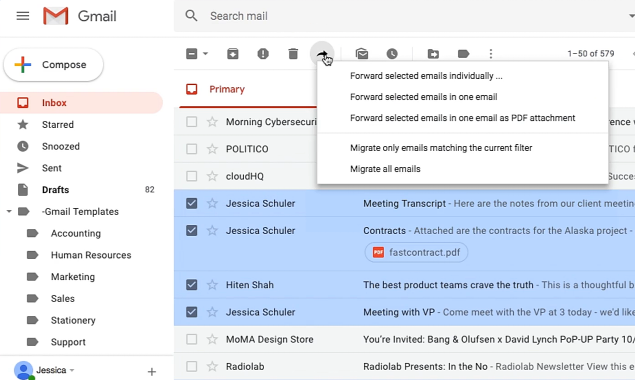Open the Meeting Transcript email subject

click(x=404, y=203)
